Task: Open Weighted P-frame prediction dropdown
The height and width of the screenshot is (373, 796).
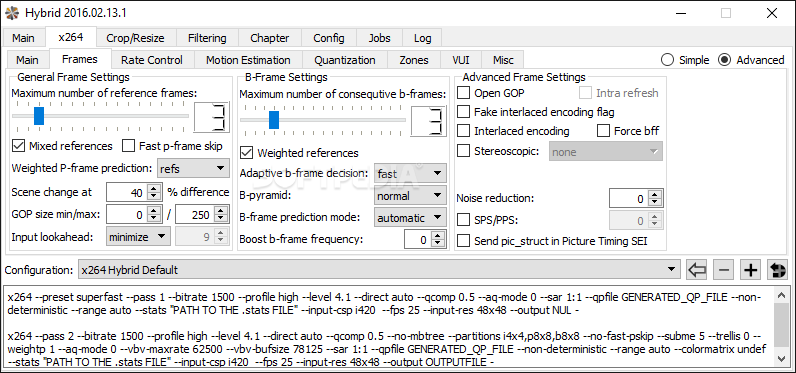Action: (193, 168)
